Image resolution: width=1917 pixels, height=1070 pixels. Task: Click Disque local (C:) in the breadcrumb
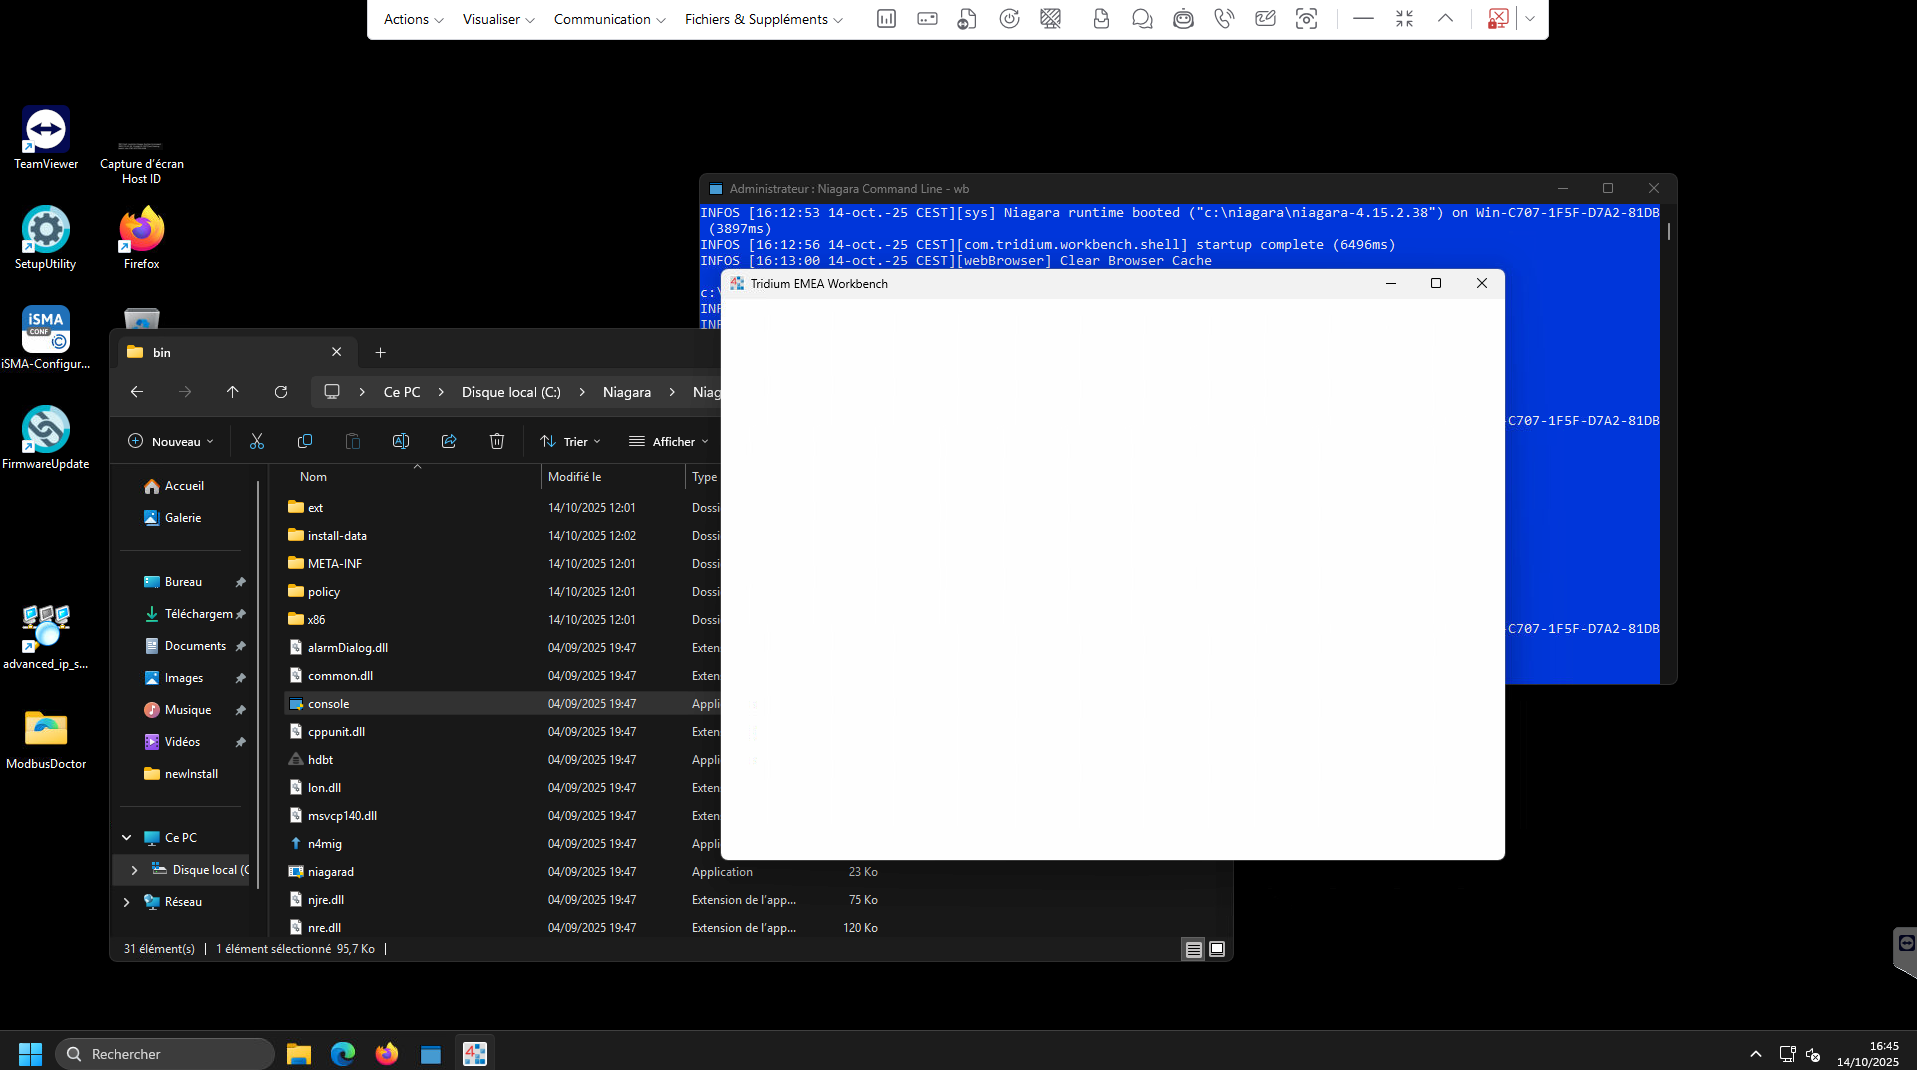511,392
